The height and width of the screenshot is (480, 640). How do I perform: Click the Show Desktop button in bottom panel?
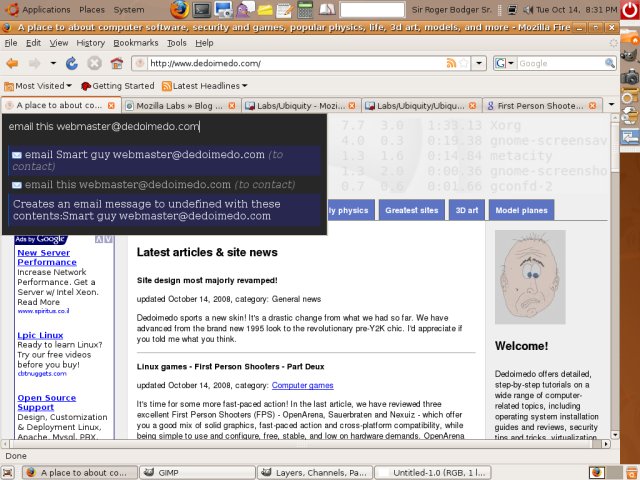click(x=8, y=472)
